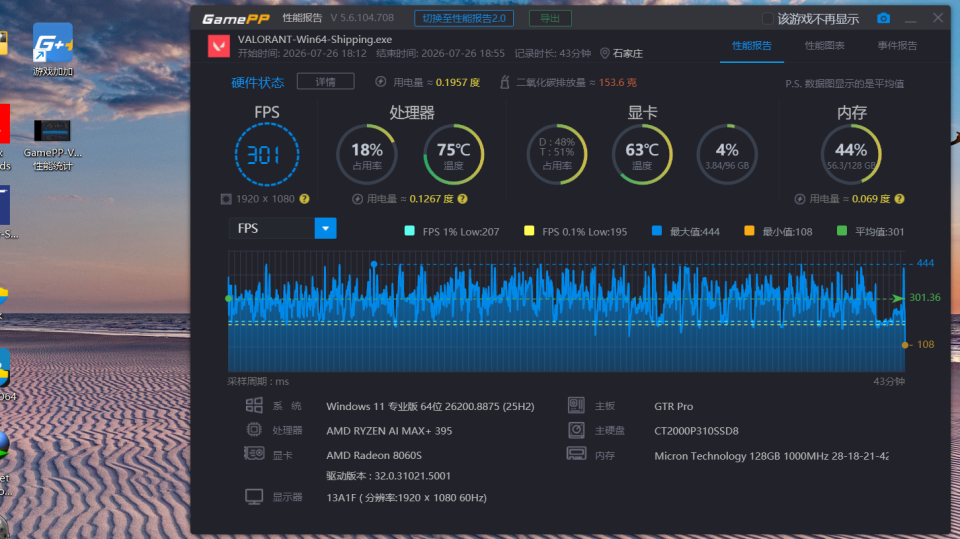960x539 pixels.
Task: Click the location pin icon near 石家庄
Action: click(604, 53)
